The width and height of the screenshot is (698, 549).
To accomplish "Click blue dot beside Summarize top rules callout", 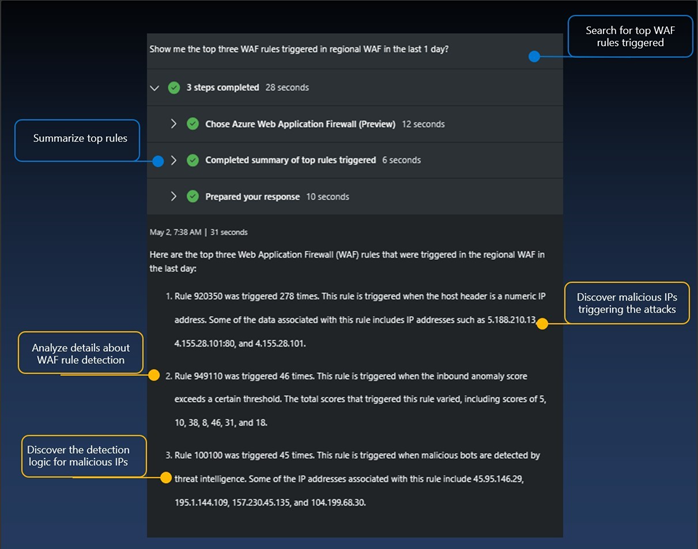I will 158,161.
